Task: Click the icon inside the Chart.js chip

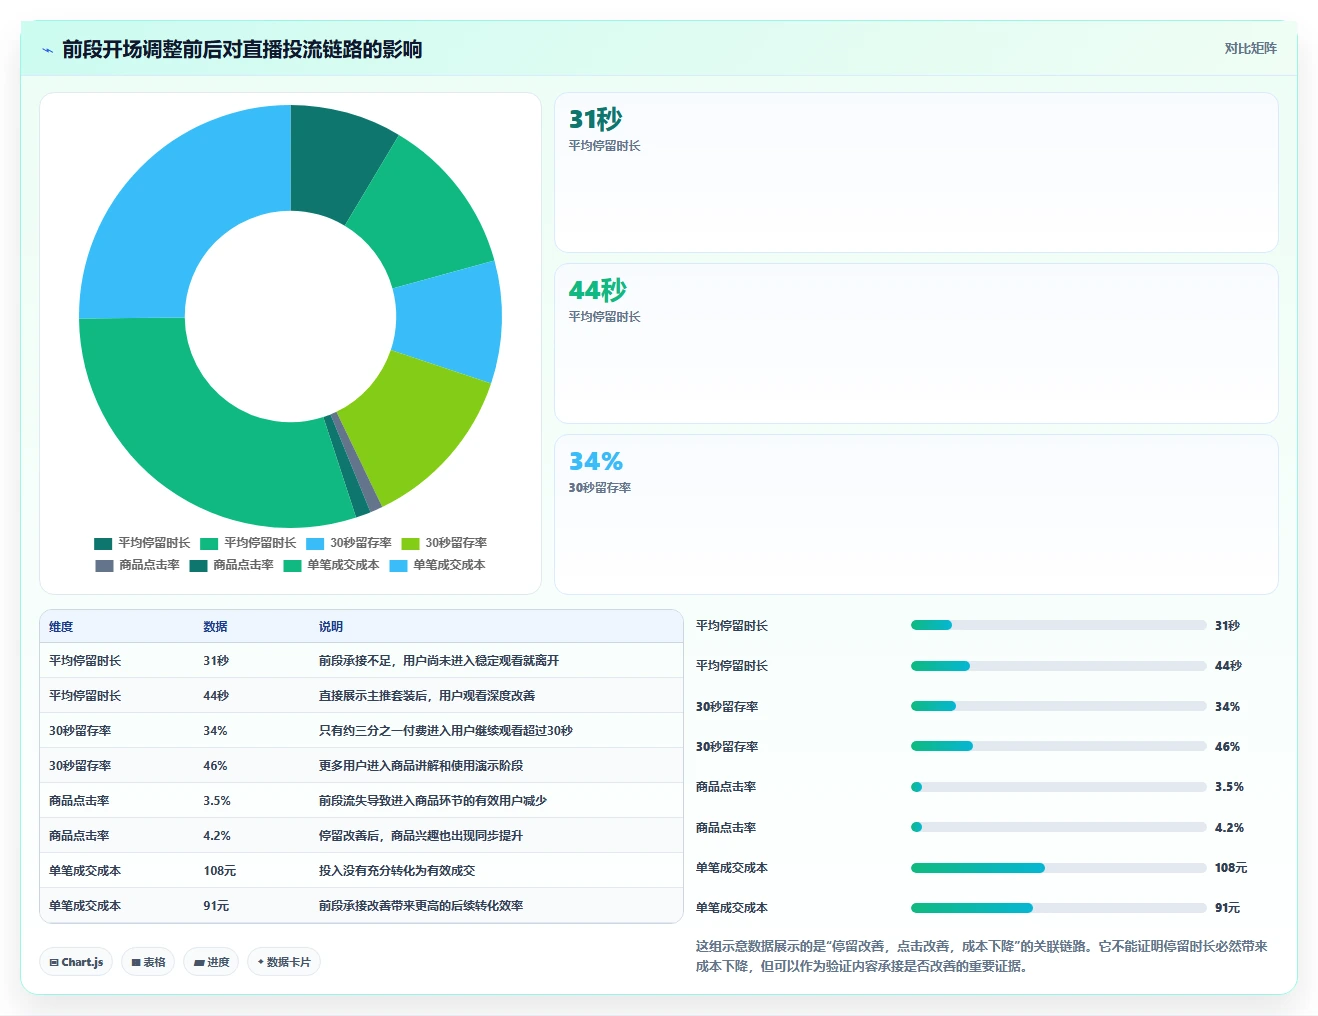Action: click(x=54, y=962)
